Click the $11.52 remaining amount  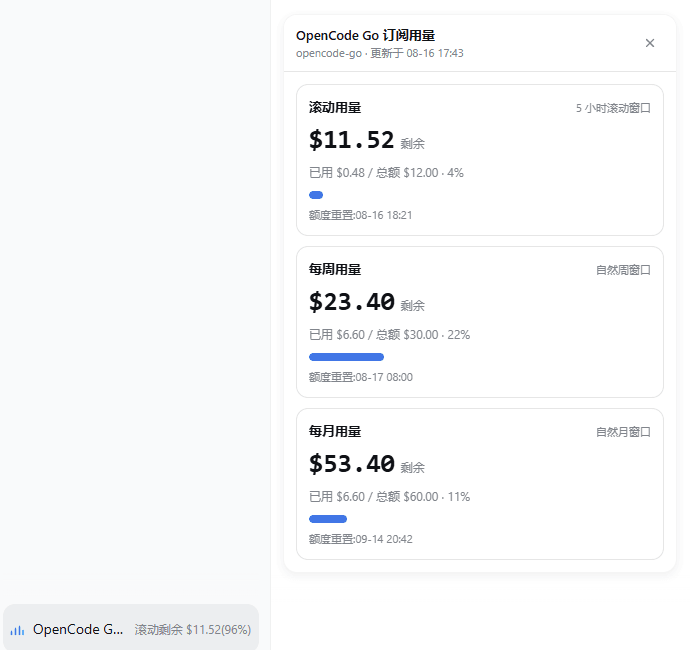click(x=351, y=140)
